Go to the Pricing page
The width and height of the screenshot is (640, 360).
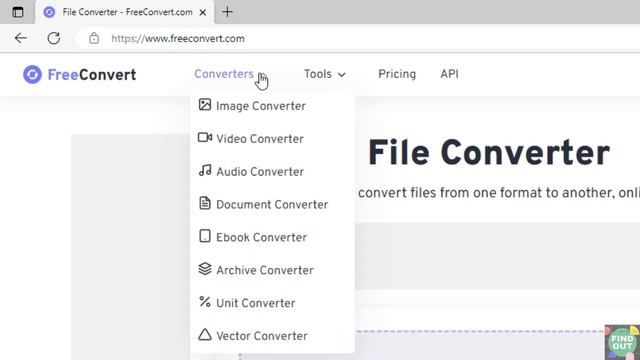tap(397, 74)
